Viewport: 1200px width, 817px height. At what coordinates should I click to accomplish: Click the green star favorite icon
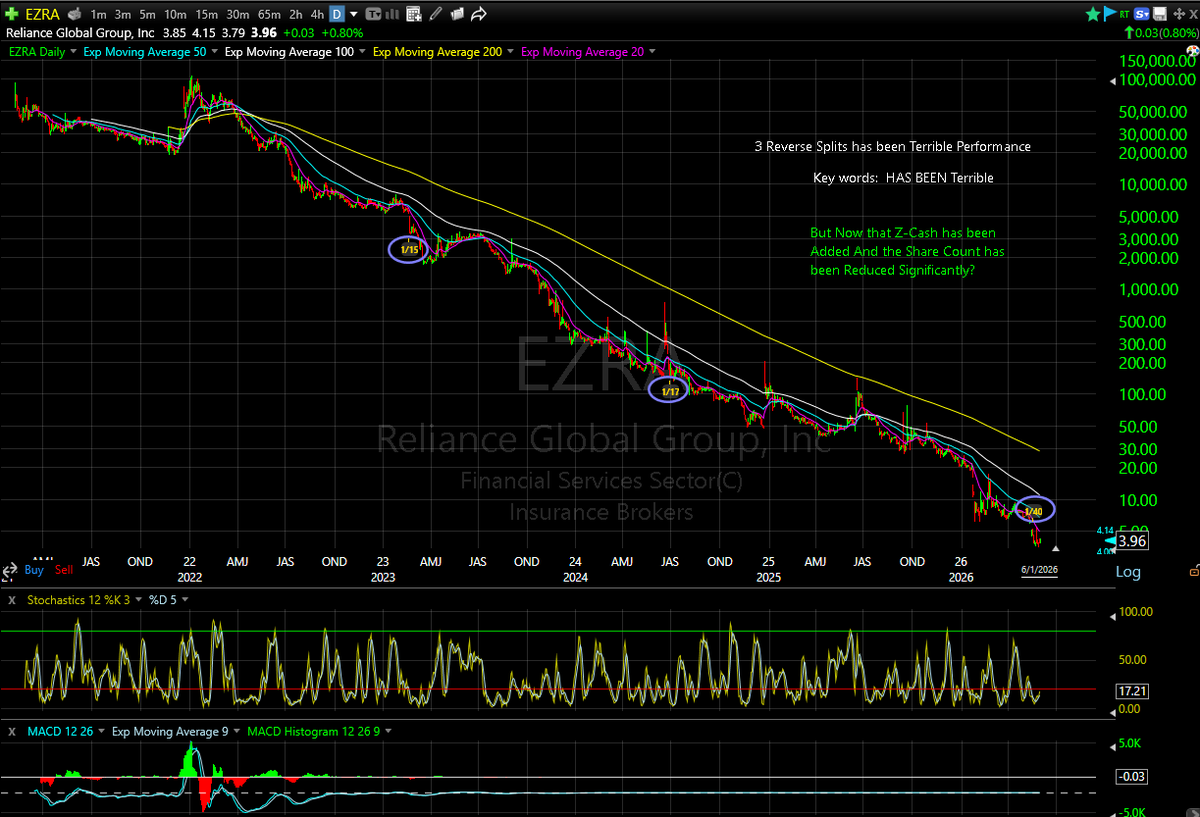click(x=1093, y=14)
